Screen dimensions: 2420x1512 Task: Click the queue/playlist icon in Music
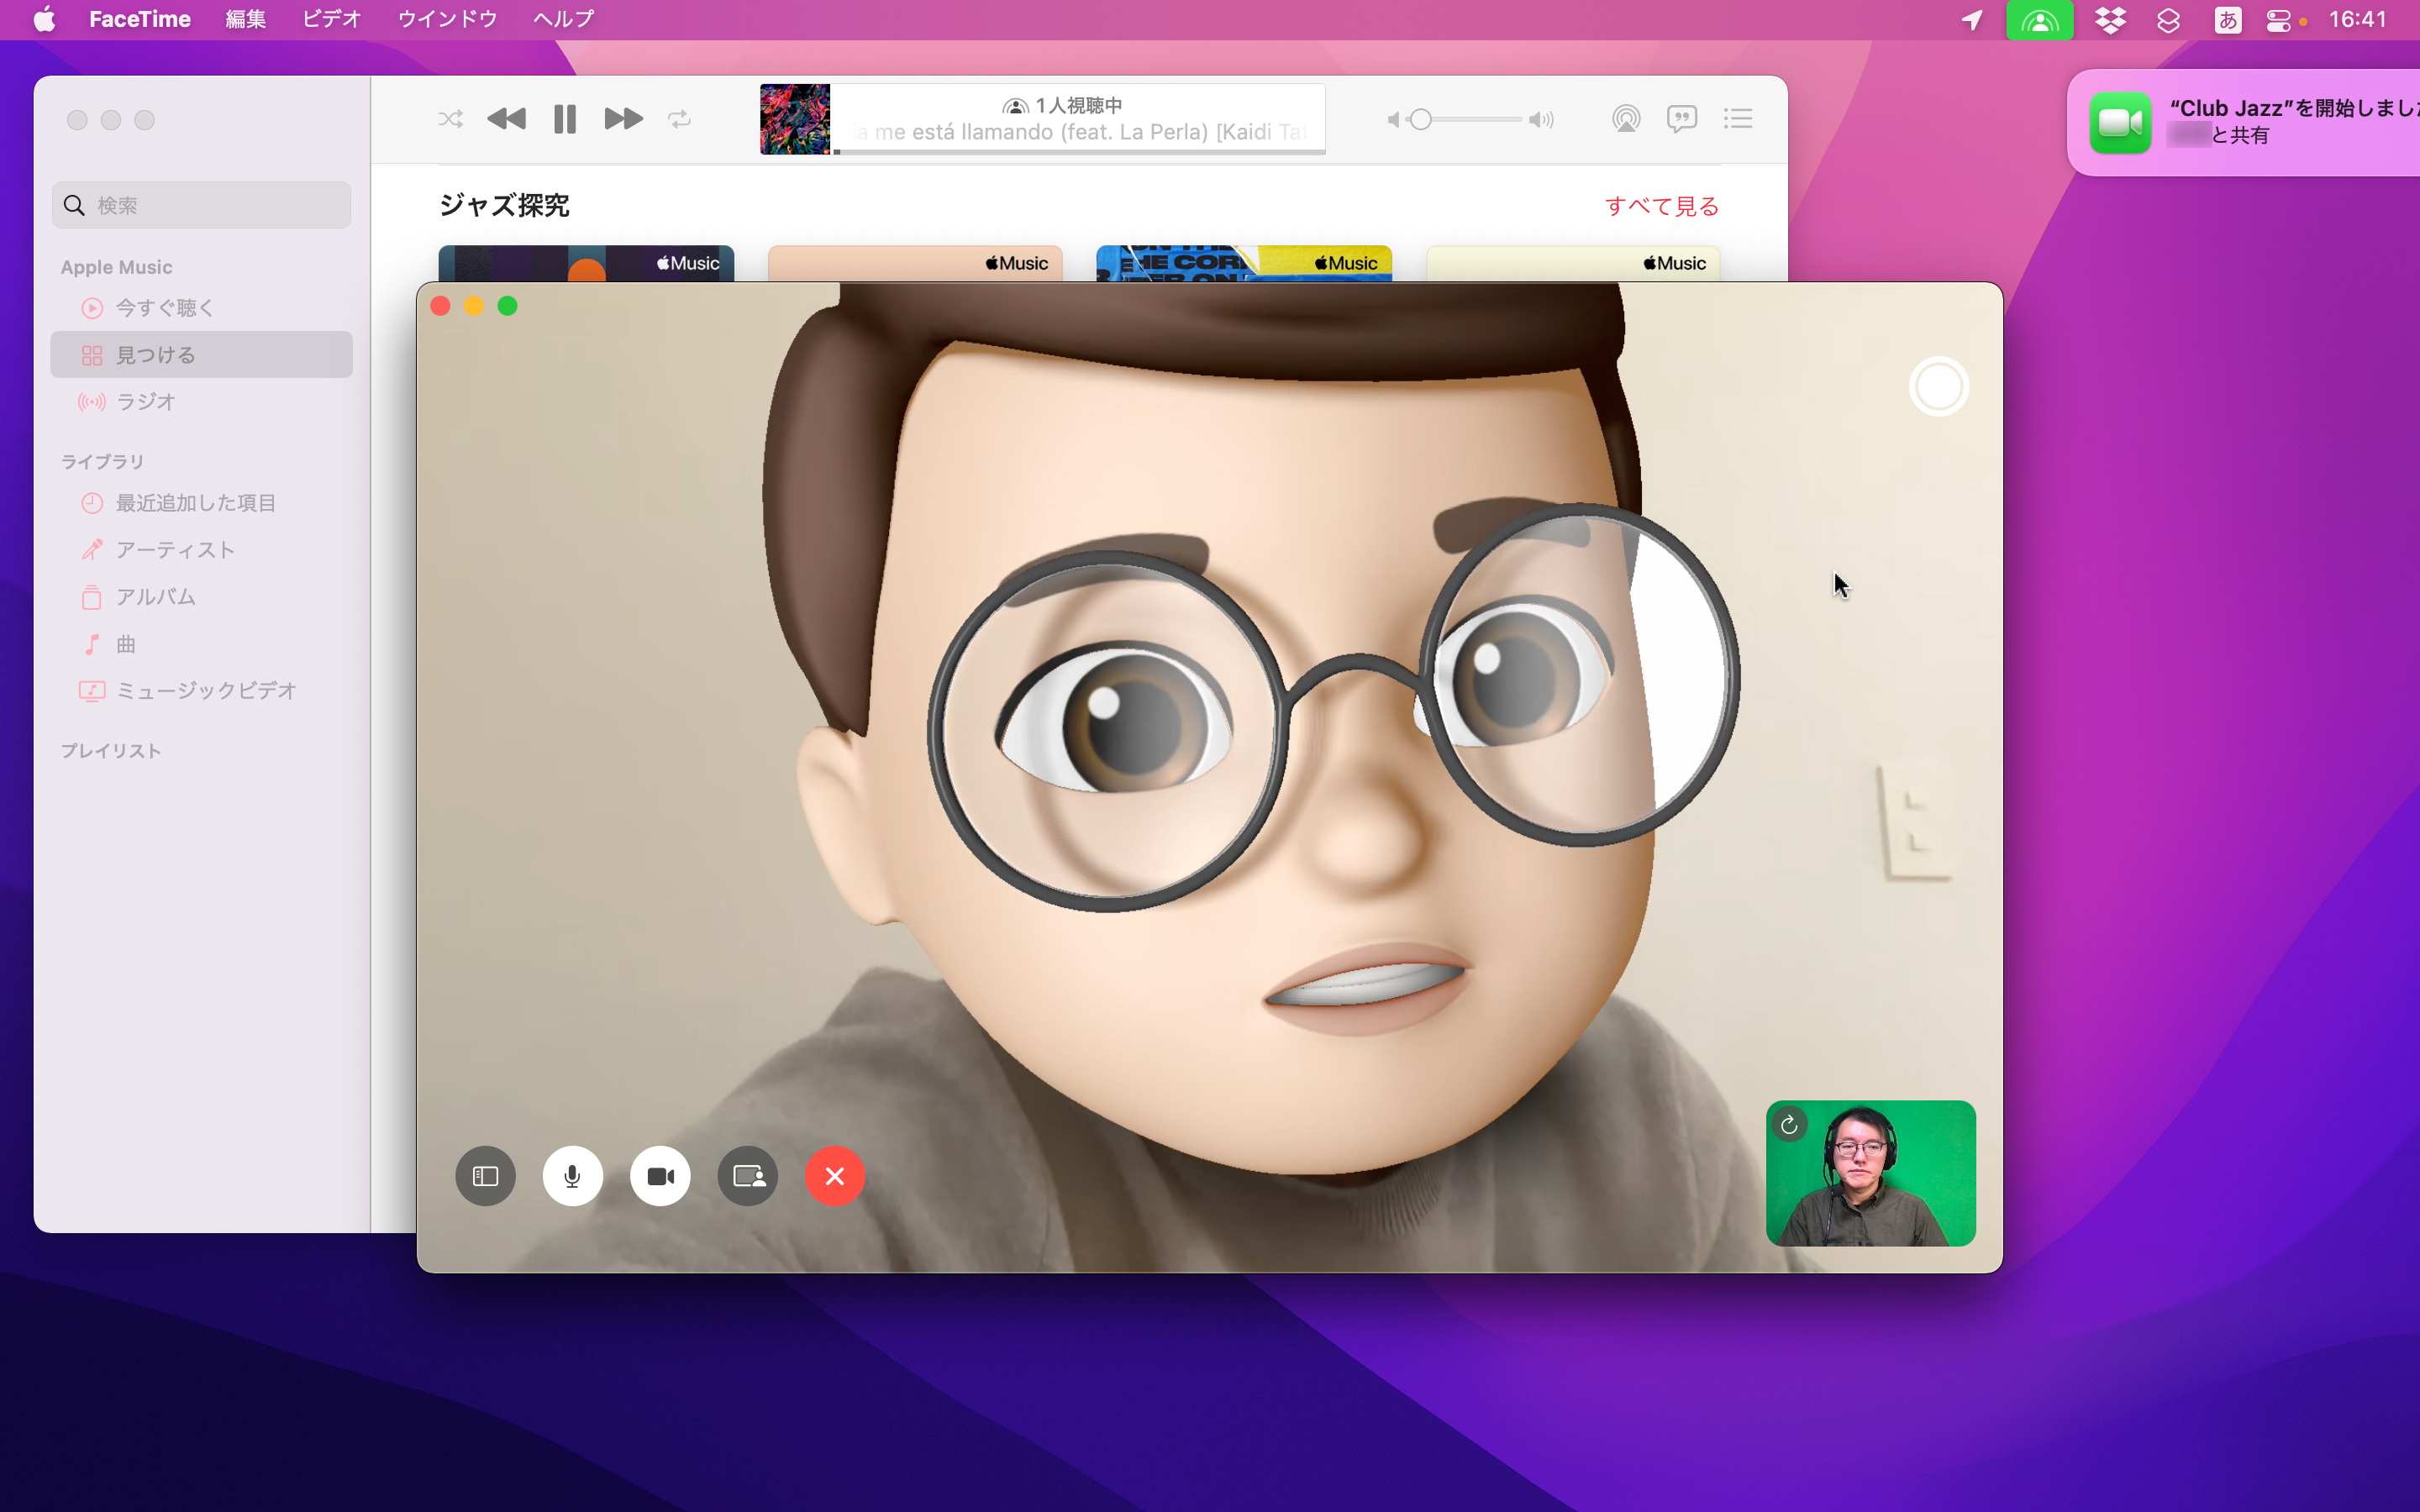(1739, 118)
